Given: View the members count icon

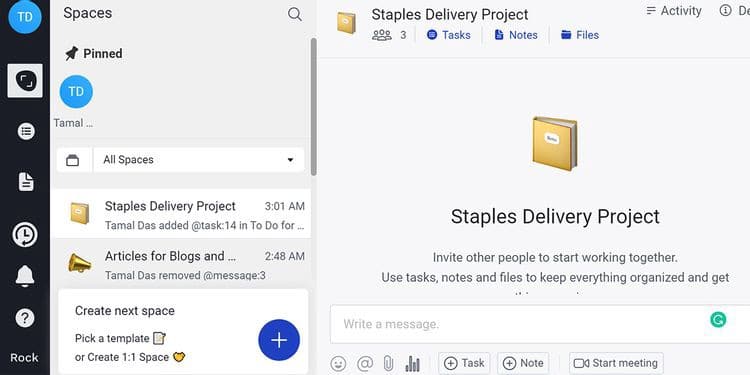Looking at the screenshot, I should pyautogui.click(x=382, y=35).
